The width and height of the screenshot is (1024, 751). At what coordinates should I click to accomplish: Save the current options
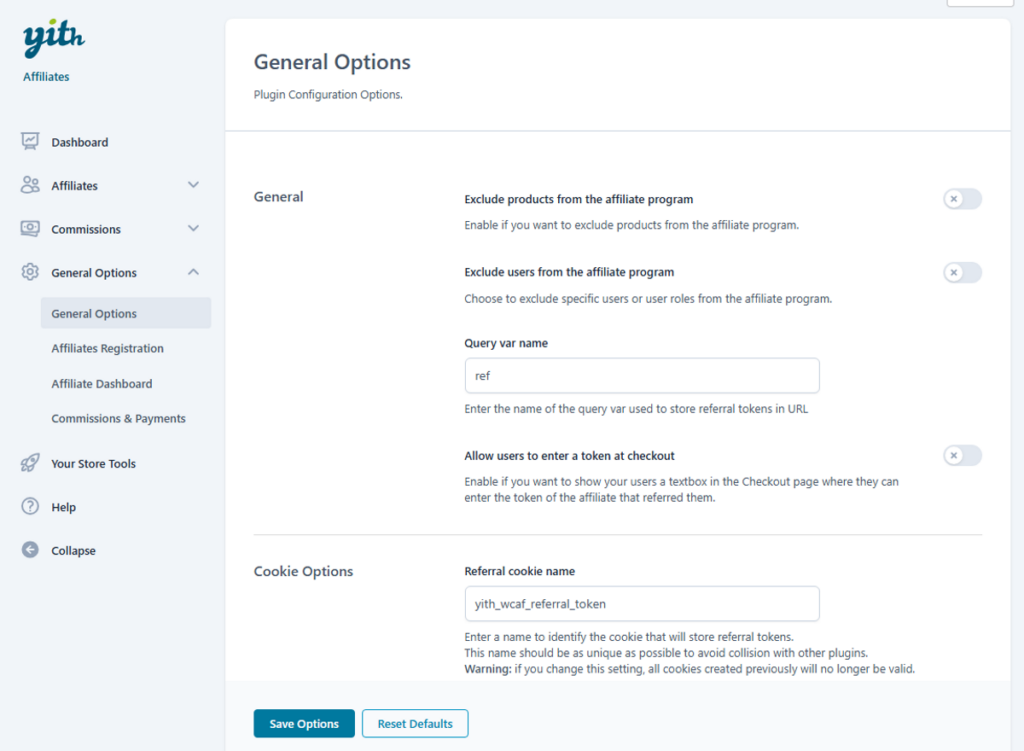(x=303, y=723)
